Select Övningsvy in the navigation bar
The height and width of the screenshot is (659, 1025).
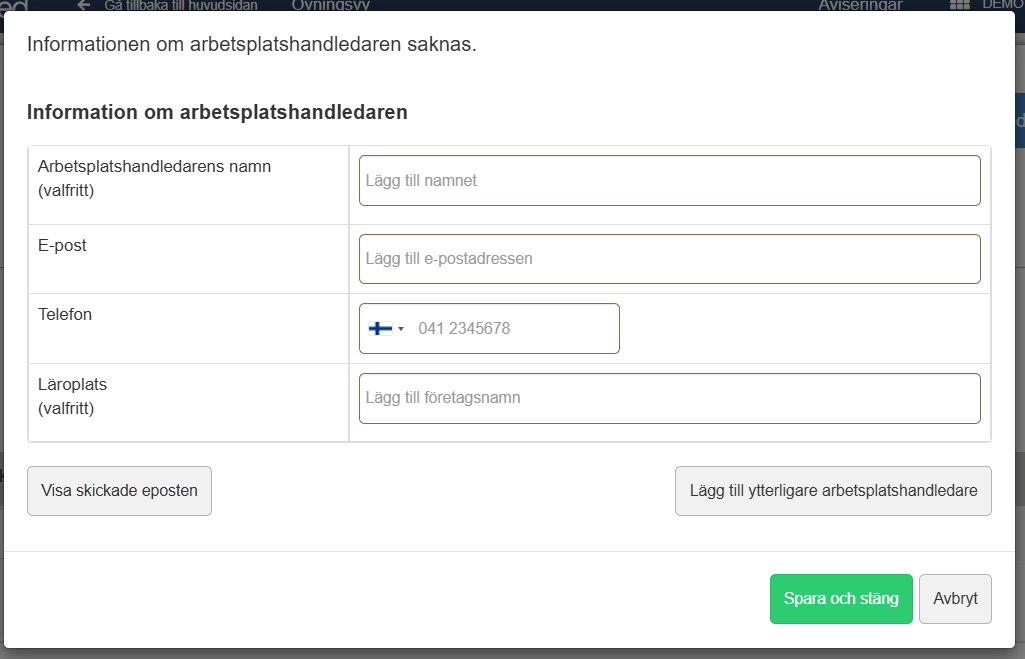pos(329,5)
